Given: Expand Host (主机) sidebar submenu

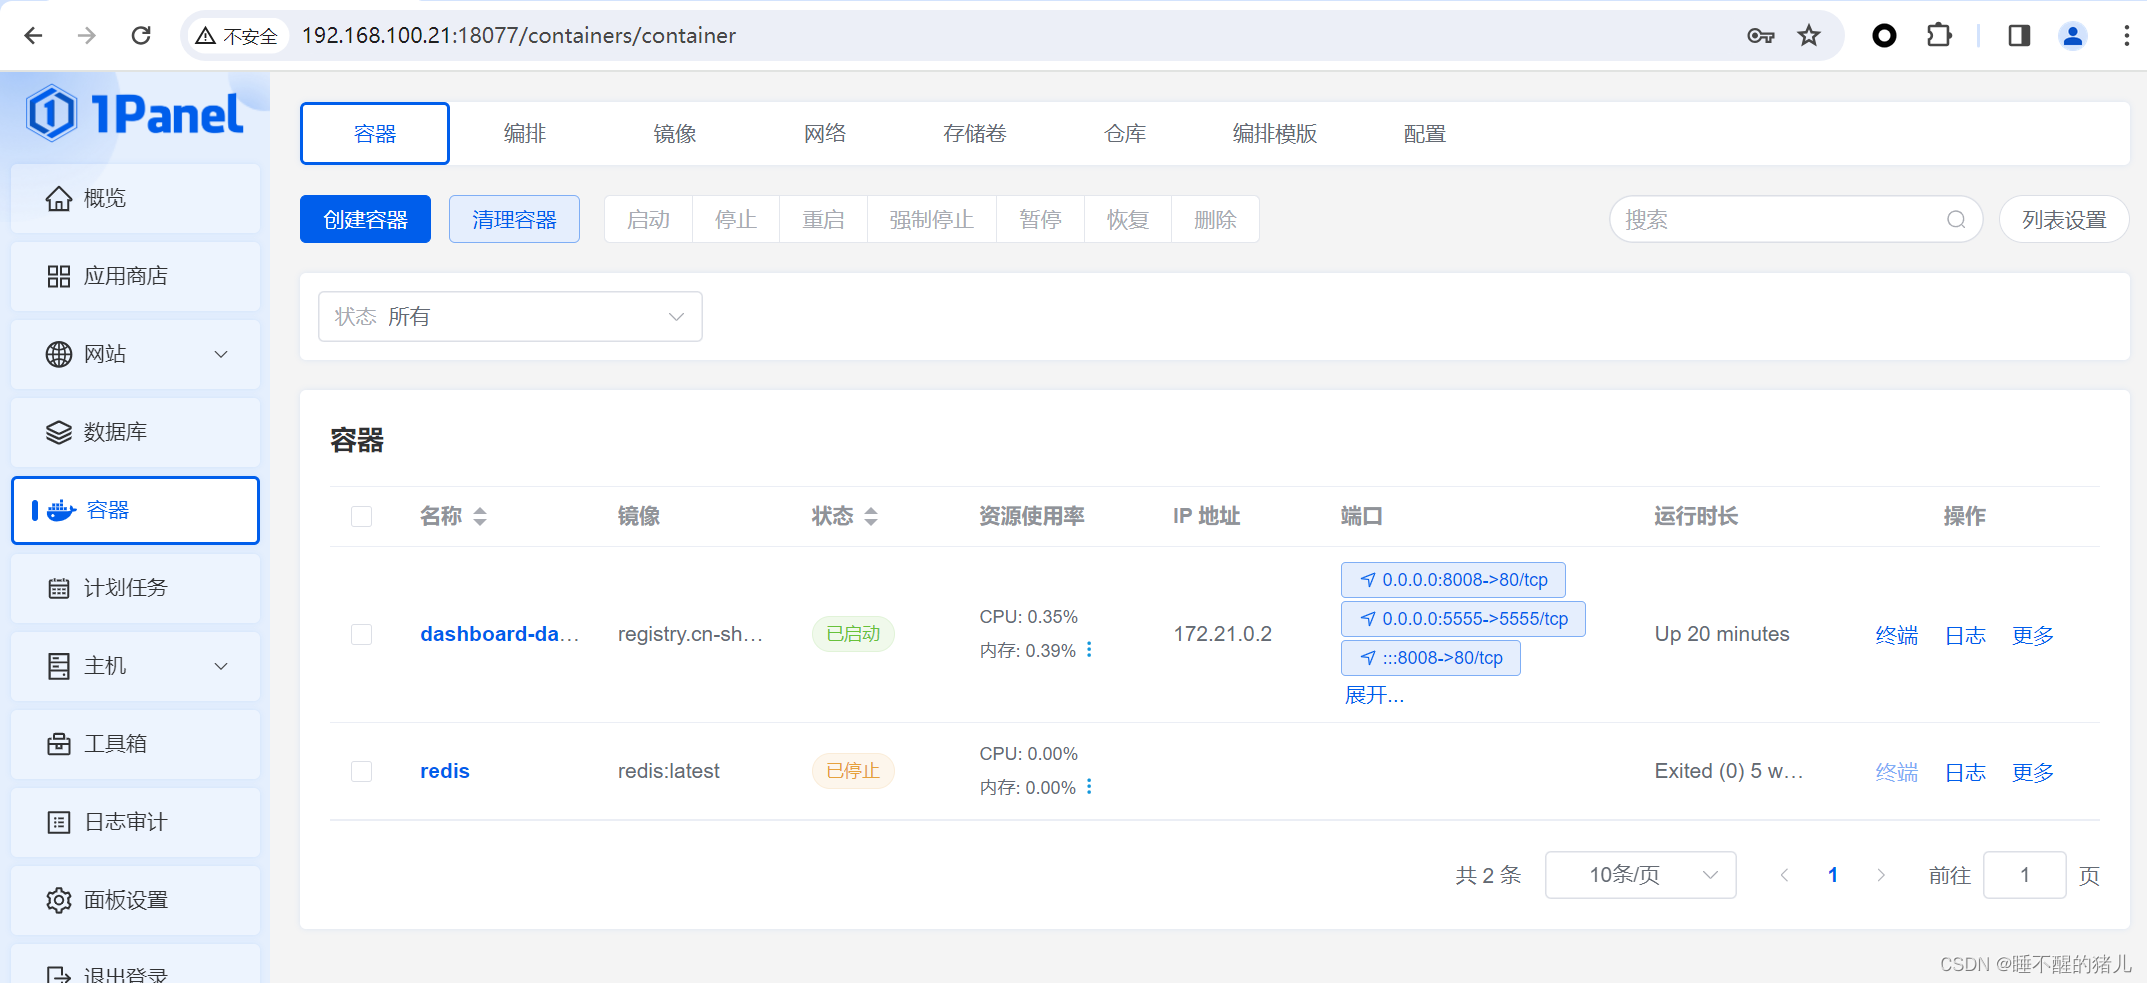Looking at the screenshot, I should [x=135, y=666].
